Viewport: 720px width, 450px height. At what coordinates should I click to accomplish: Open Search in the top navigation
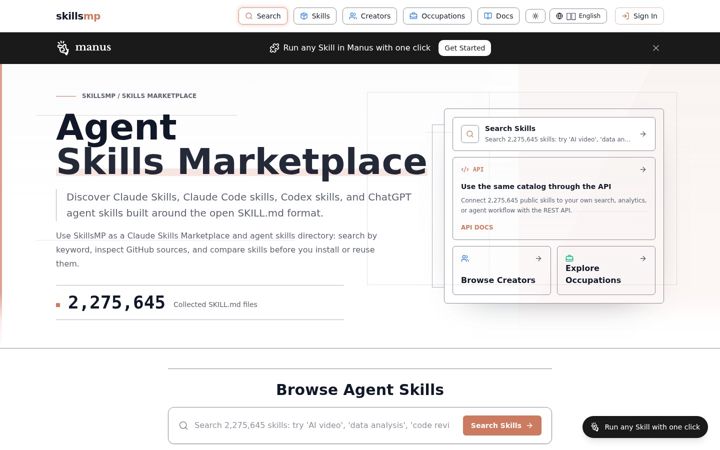coord(263,16)
